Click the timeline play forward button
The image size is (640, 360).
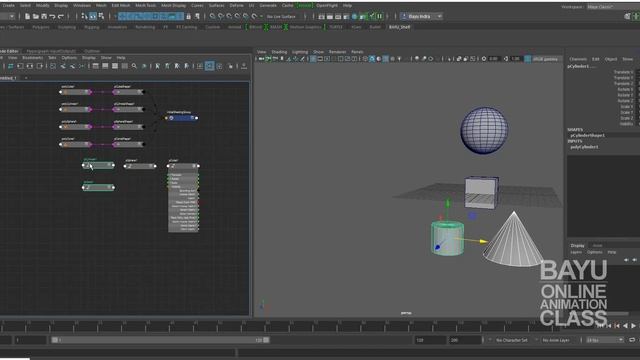[633, 326]
